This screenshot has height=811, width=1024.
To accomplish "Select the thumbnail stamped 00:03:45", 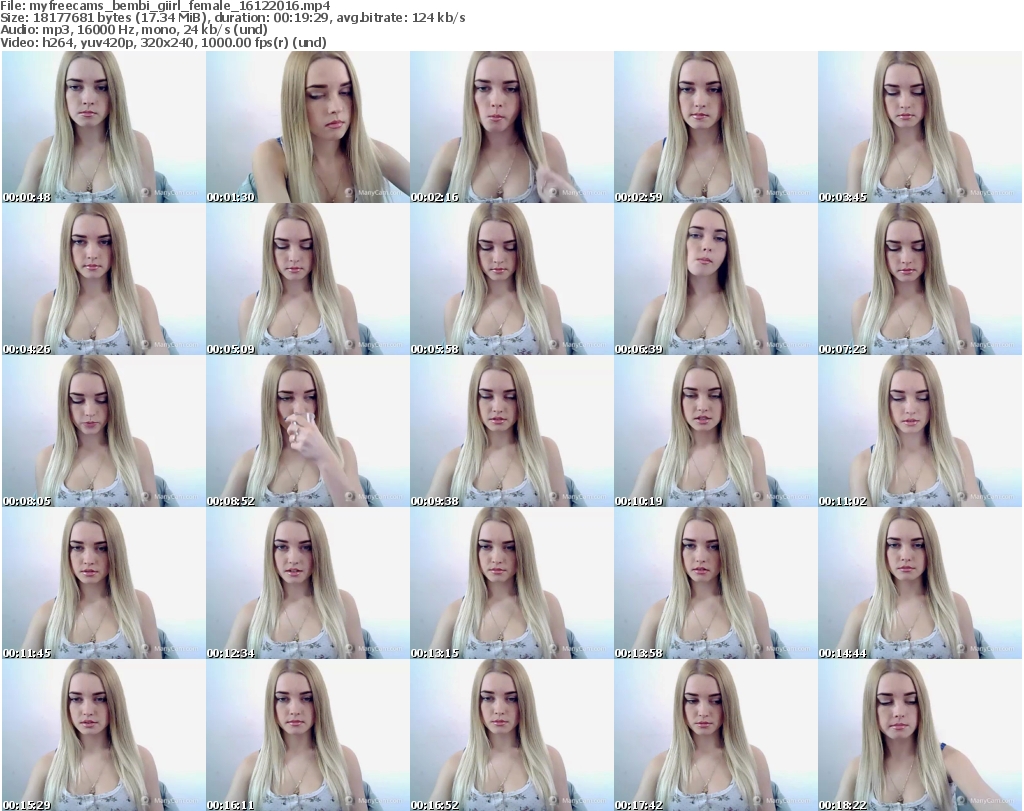I will pos(920,127).
